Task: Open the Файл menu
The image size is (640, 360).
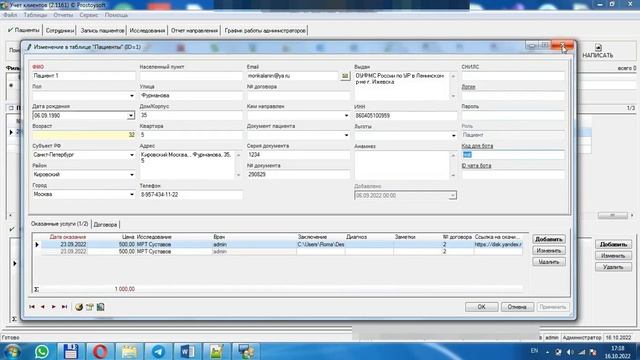Action: (x=10, y=15)
